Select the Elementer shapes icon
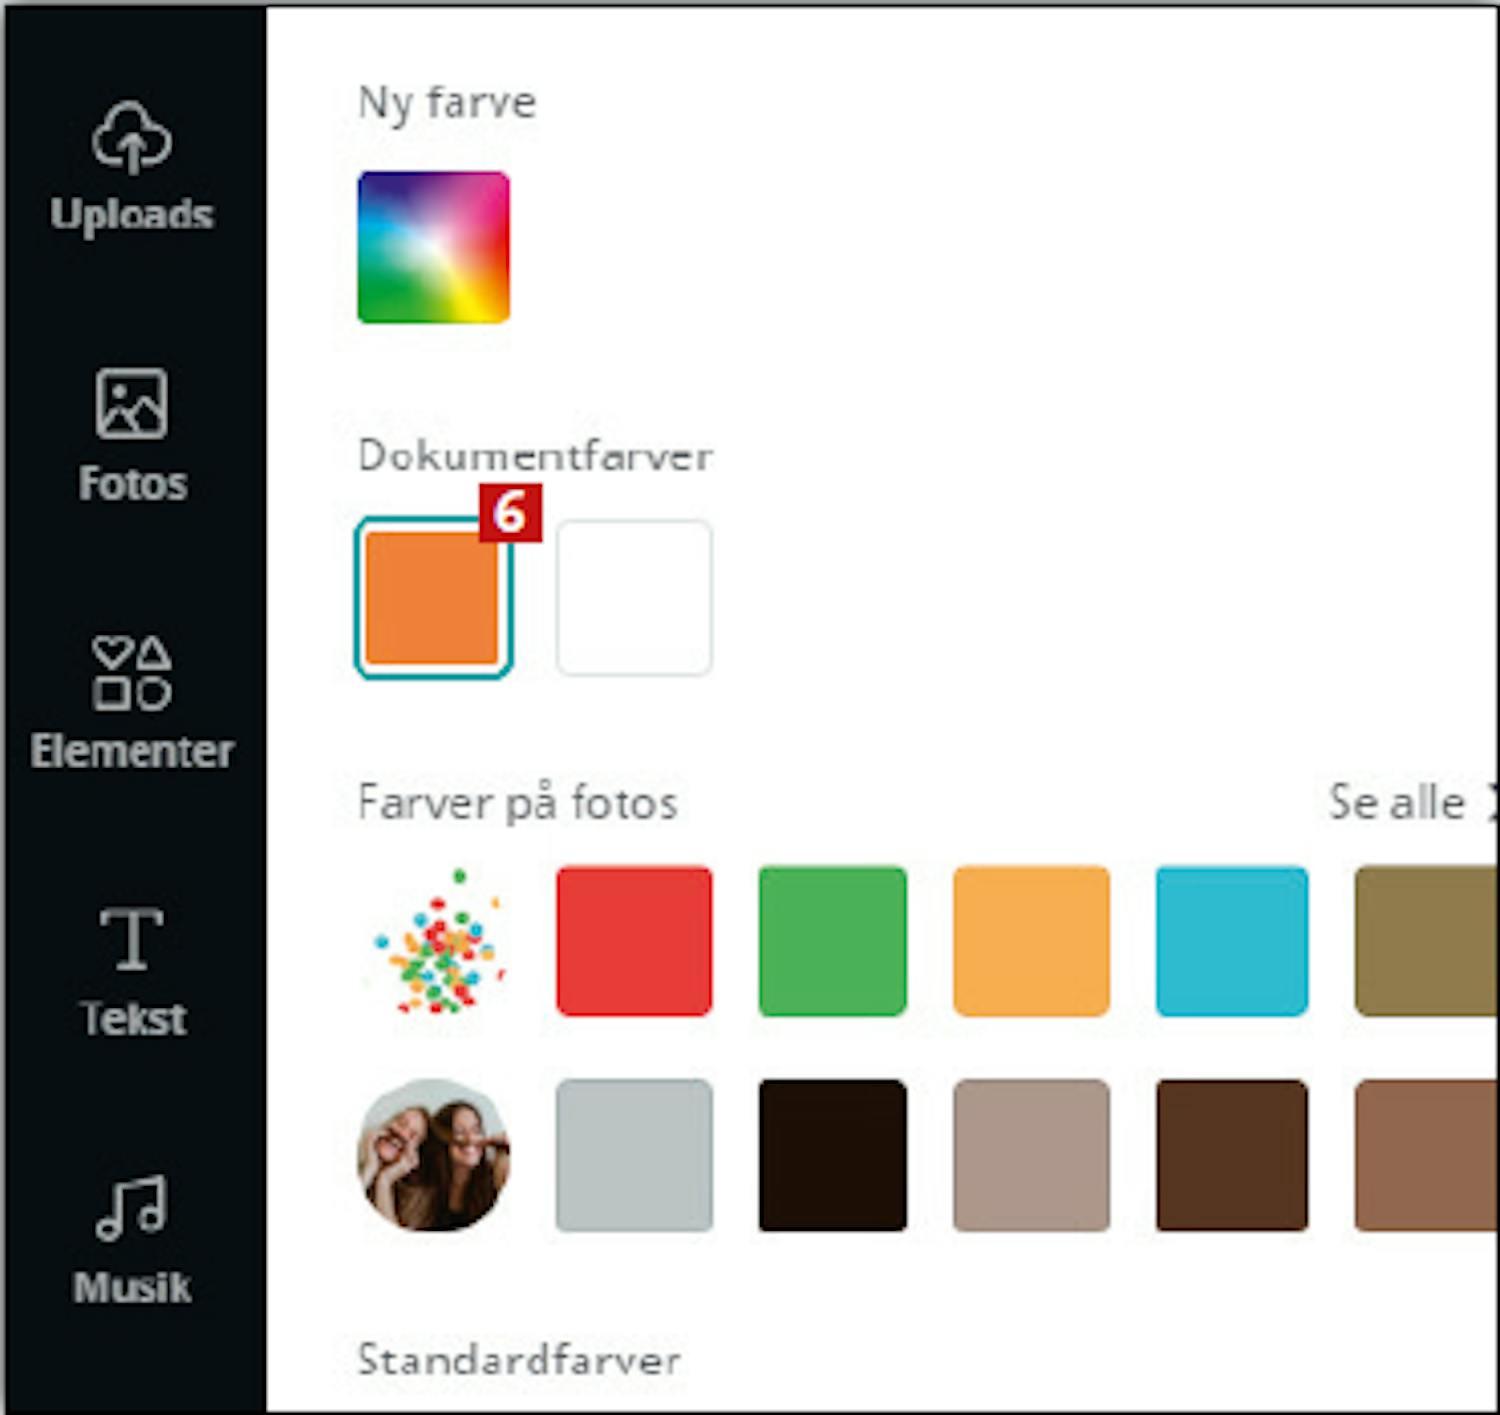 pos(132,673)
